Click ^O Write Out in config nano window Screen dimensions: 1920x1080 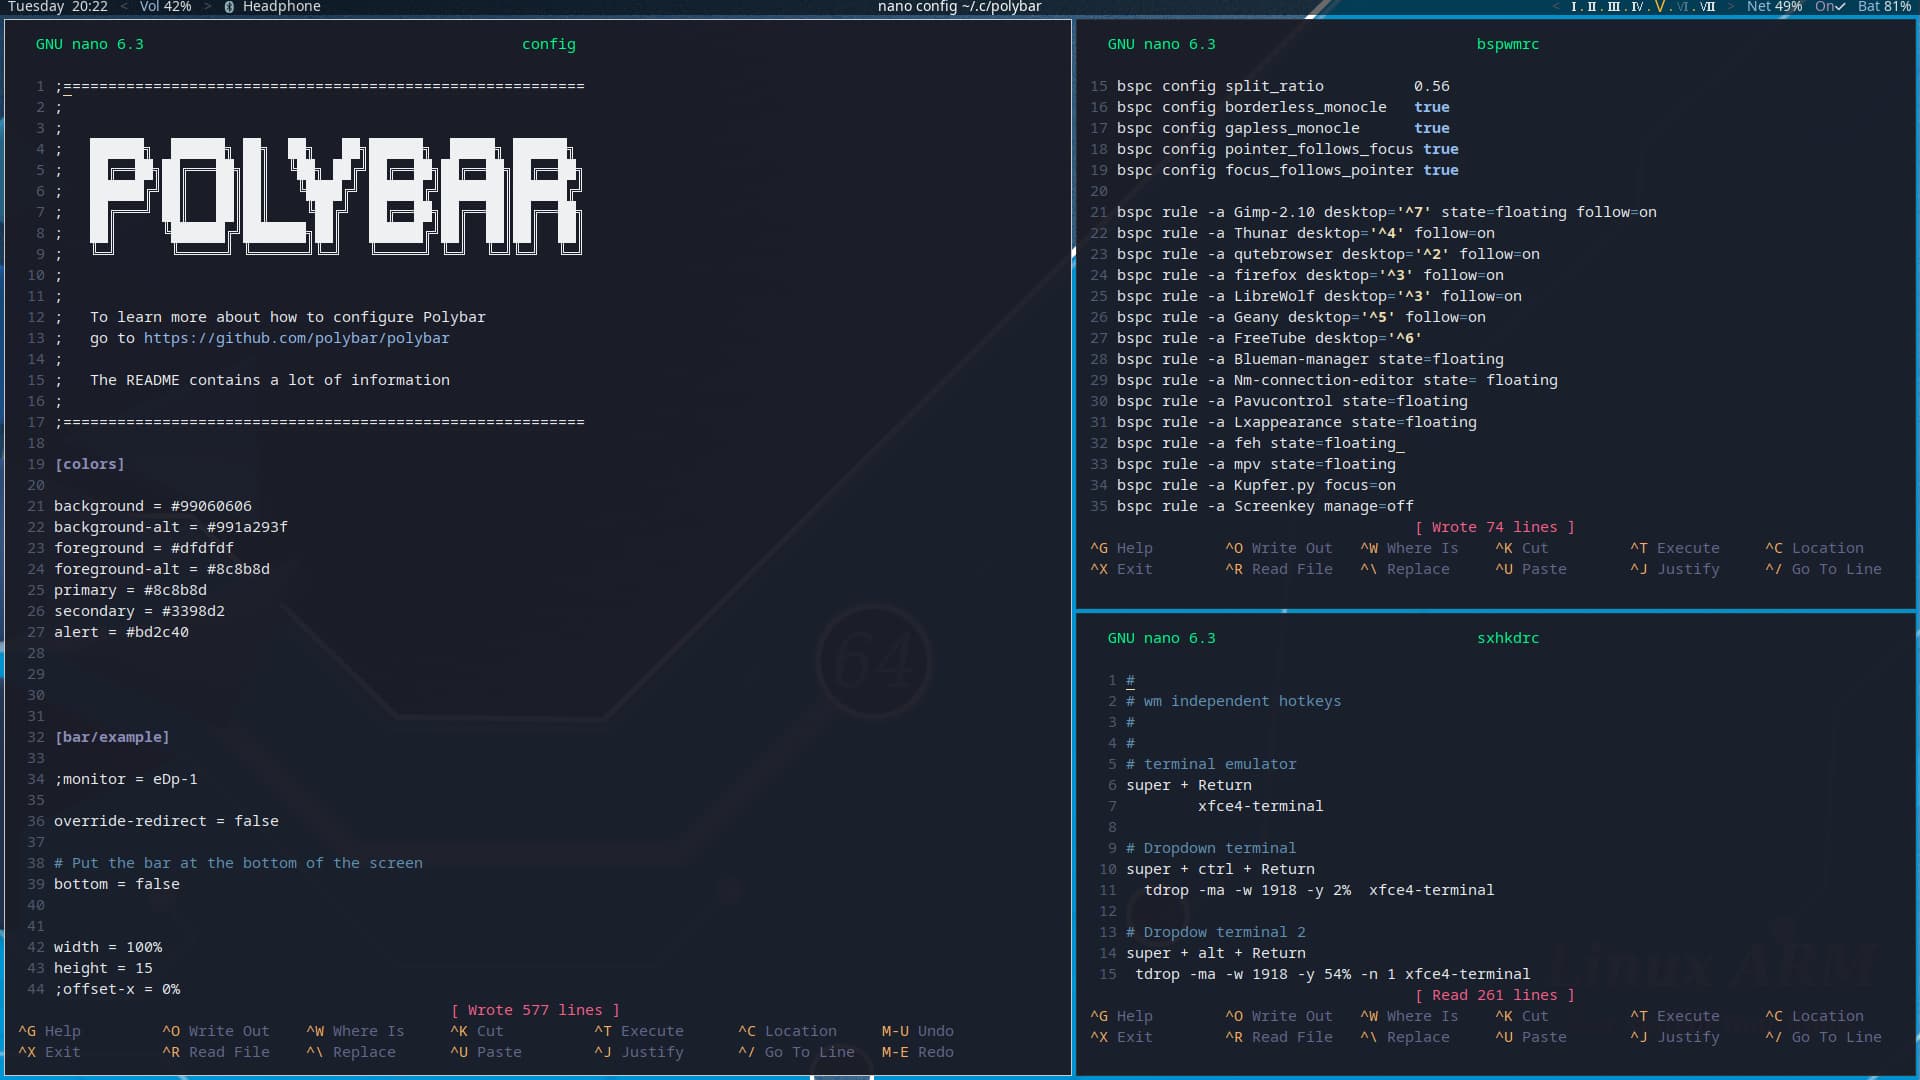pyautogui.click(x=216, y=1031)
